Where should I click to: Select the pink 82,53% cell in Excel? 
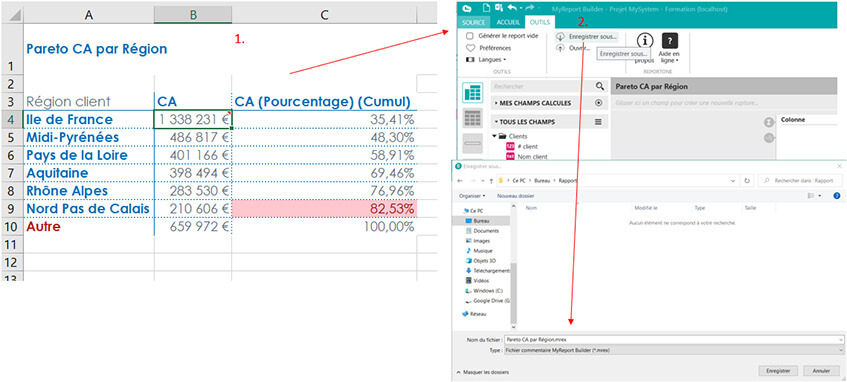click(x=324, y=209)
